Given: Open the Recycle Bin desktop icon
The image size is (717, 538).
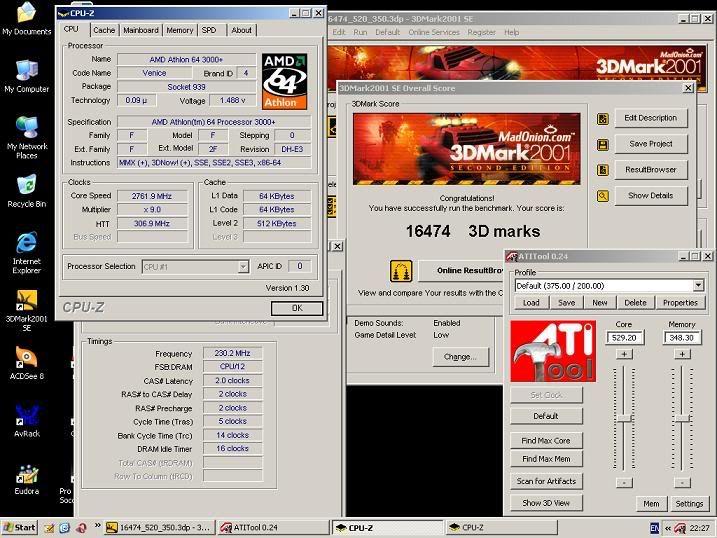Looking at the screenshot, I should click(x=26, y=186).
